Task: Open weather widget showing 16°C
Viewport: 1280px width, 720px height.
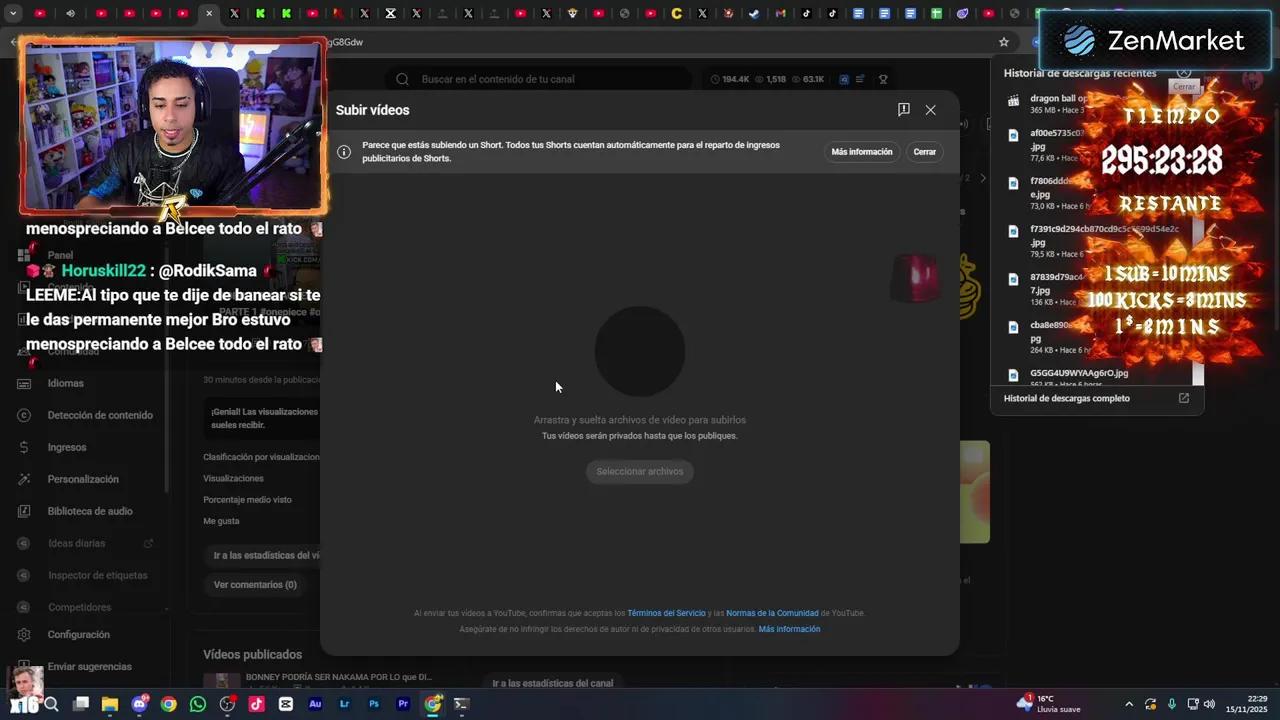Action: [x=1048, y=704]
